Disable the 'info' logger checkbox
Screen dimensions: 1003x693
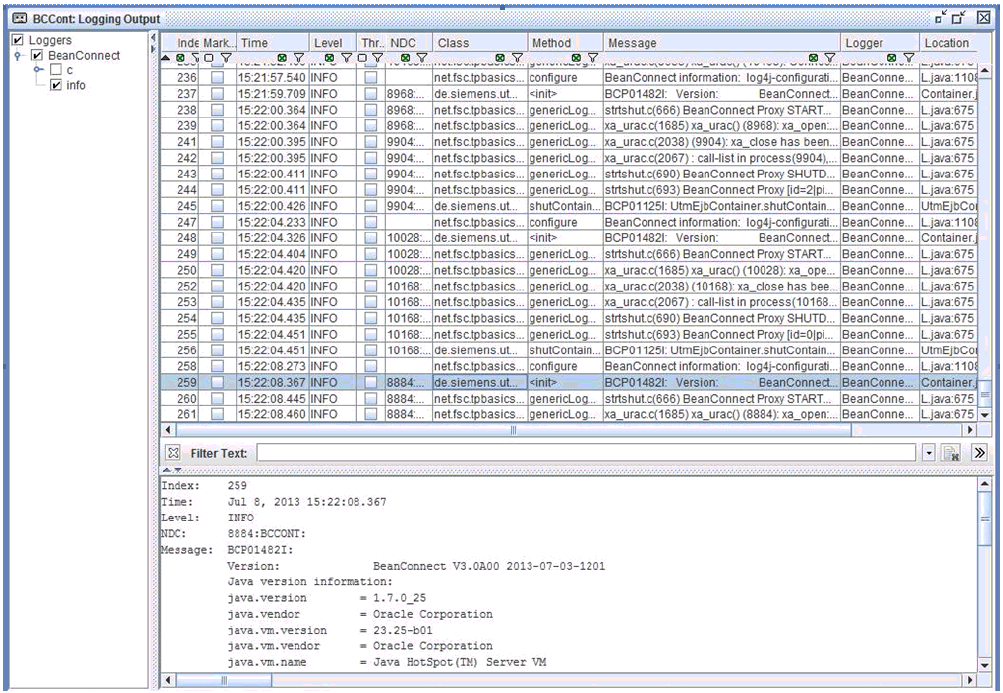pos(57,85)
